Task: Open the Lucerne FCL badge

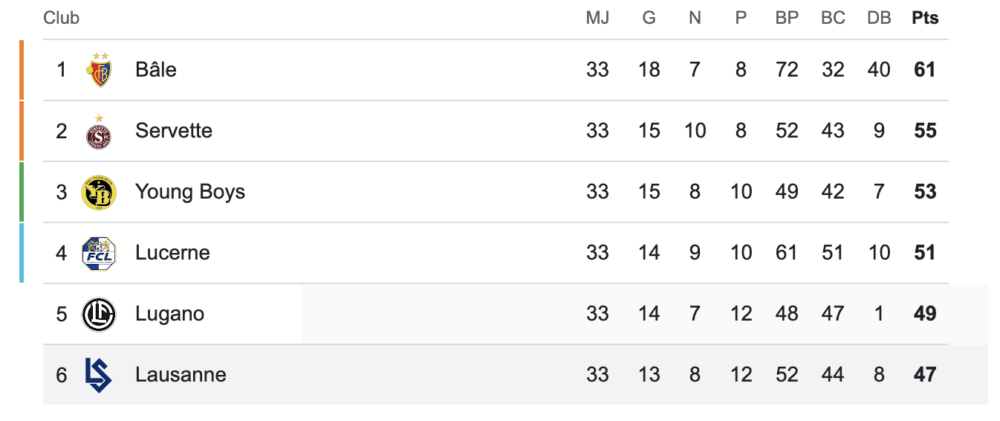Action: [x=99, y=253]
